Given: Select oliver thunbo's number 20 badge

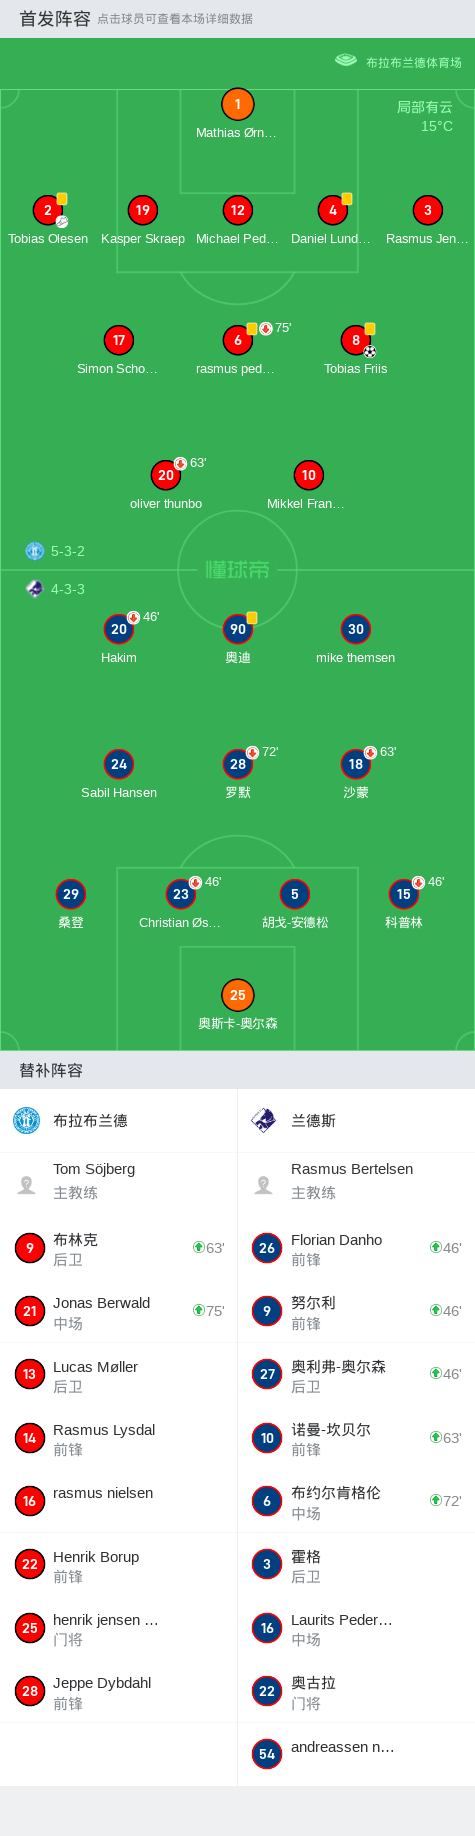Looking at the screenshot, I should click(x=166, y=475).
